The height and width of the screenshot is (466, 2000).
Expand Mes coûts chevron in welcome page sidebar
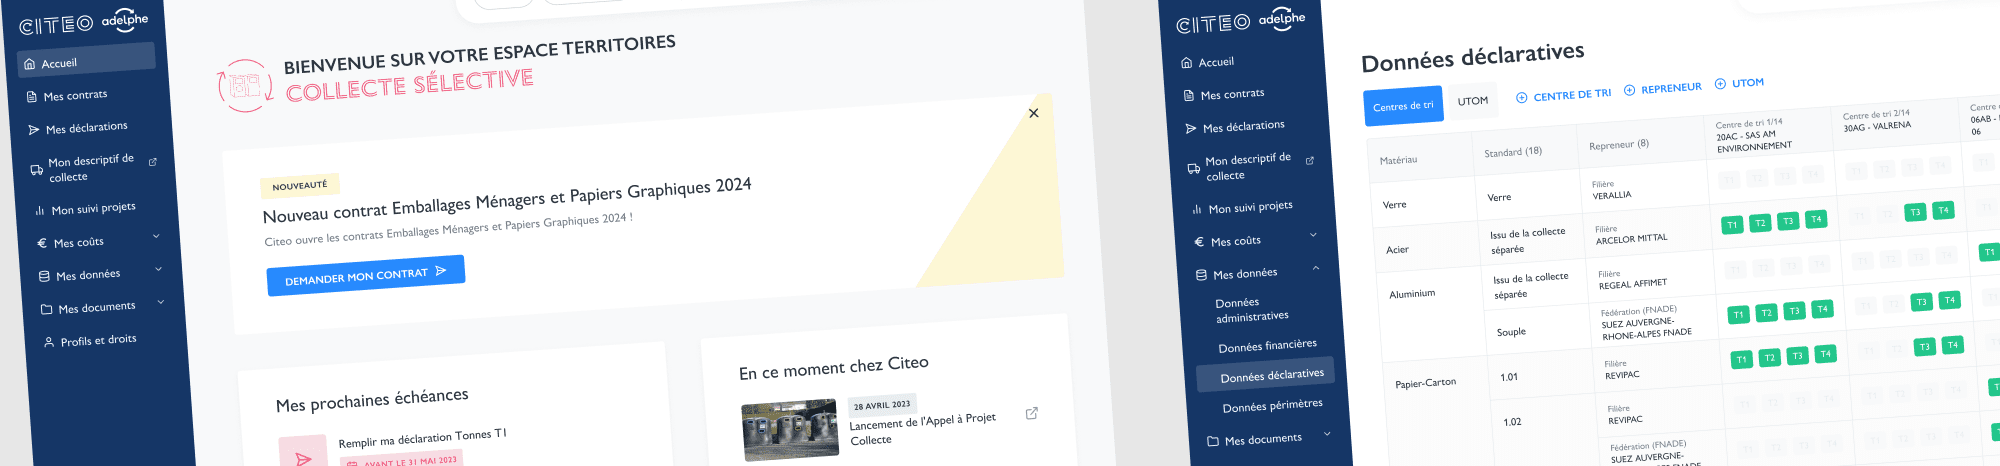(x=156, y=237)
